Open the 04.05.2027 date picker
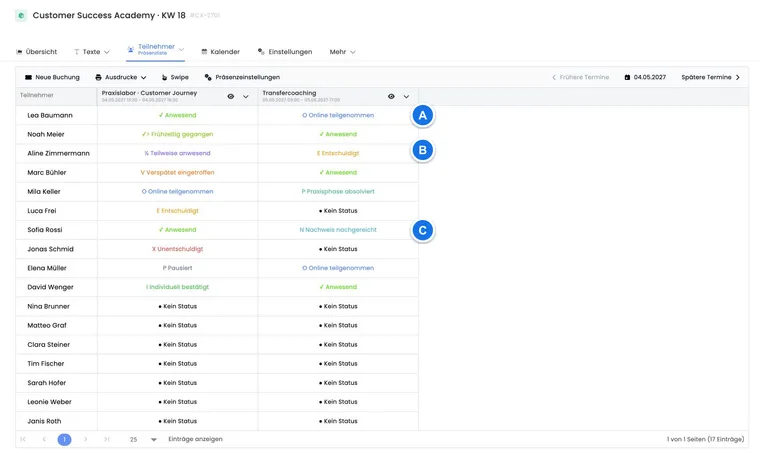Screen dimensions: 760x455 point(645,78)
